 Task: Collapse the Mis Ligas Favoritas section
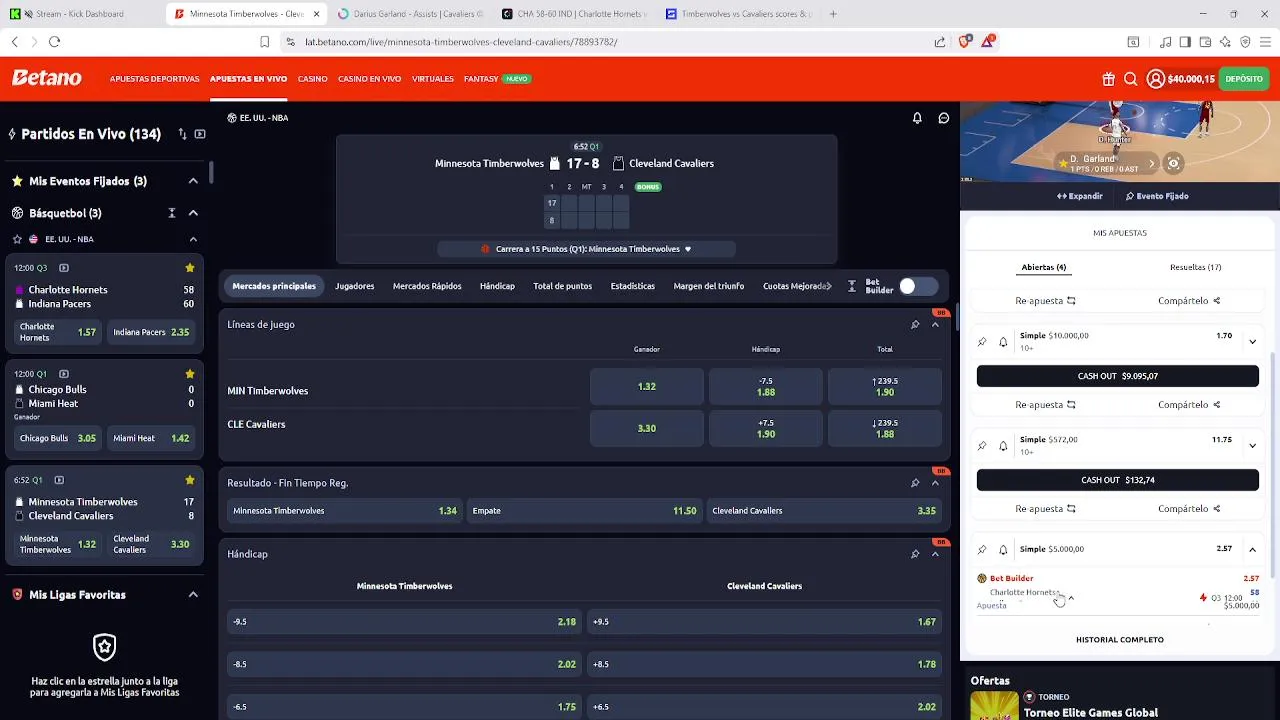pyautogui.click(x=193, y=595)
